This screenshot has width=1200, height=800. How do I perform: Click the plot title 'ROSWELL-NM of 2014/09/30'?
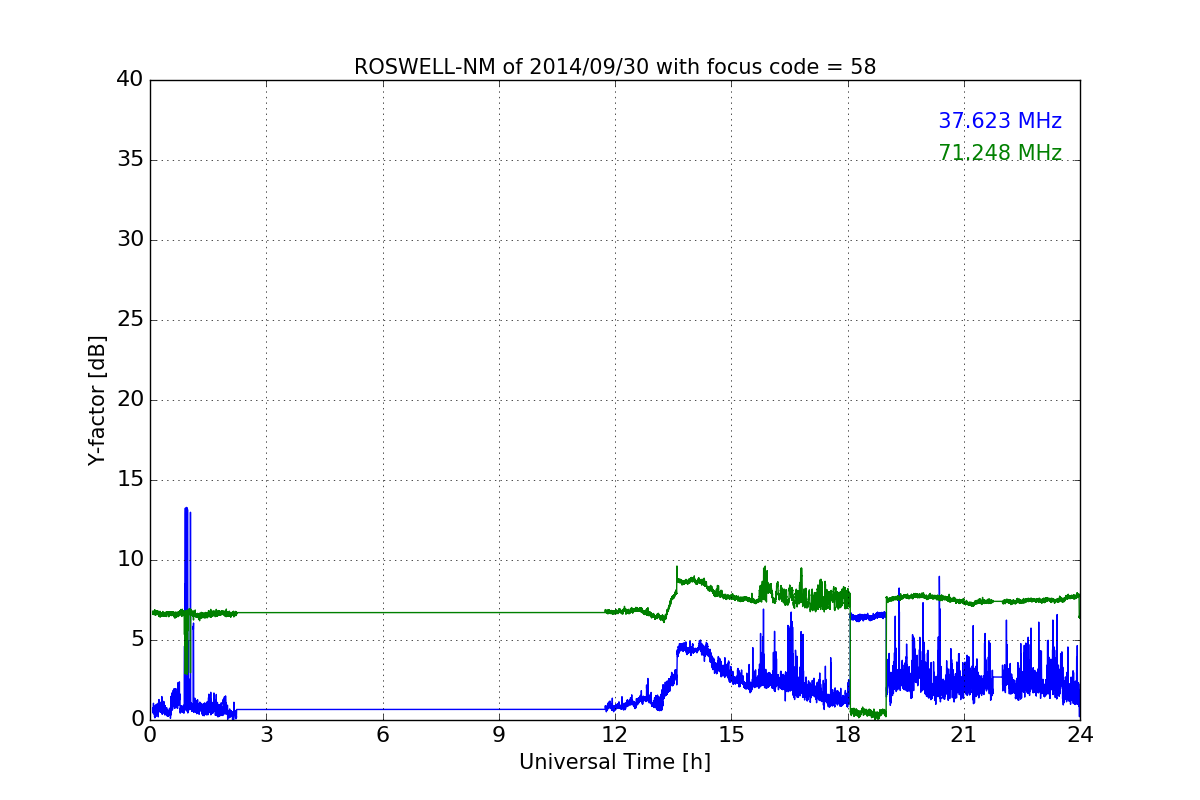click(x=615, y=67)
